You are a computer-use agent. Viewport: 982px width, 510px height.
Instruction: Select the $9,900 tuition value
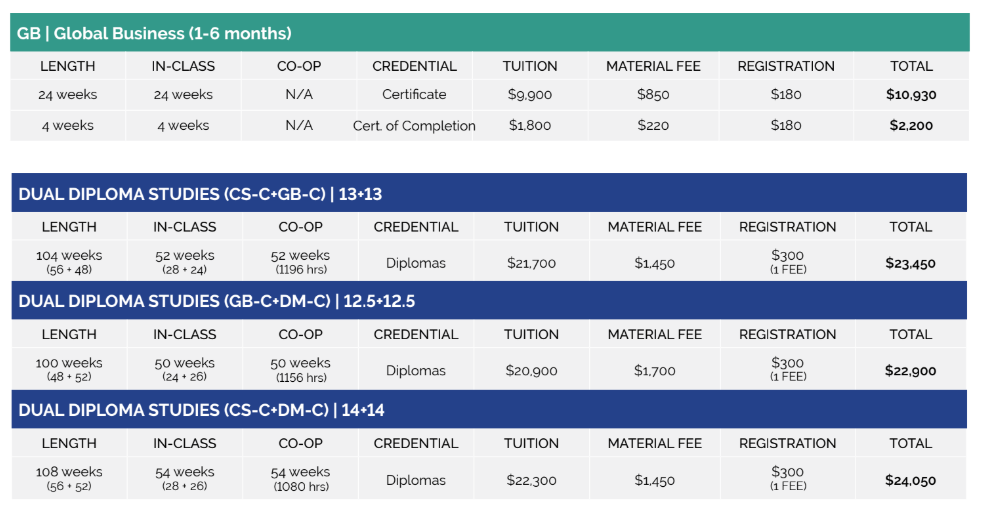pyautogui.click(x=530, y=95)
